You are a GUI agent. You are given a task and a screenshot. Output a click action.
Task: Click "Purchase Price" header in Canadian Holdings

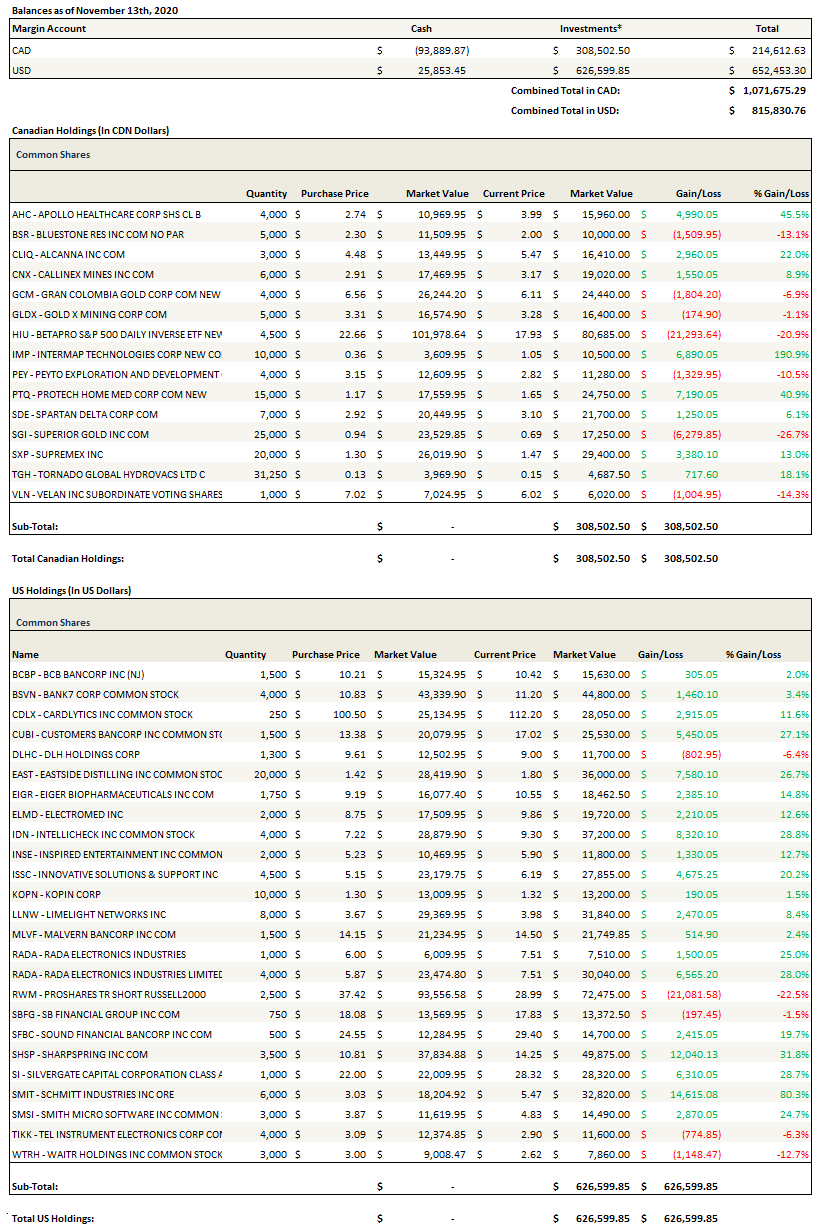pos(334,194)
